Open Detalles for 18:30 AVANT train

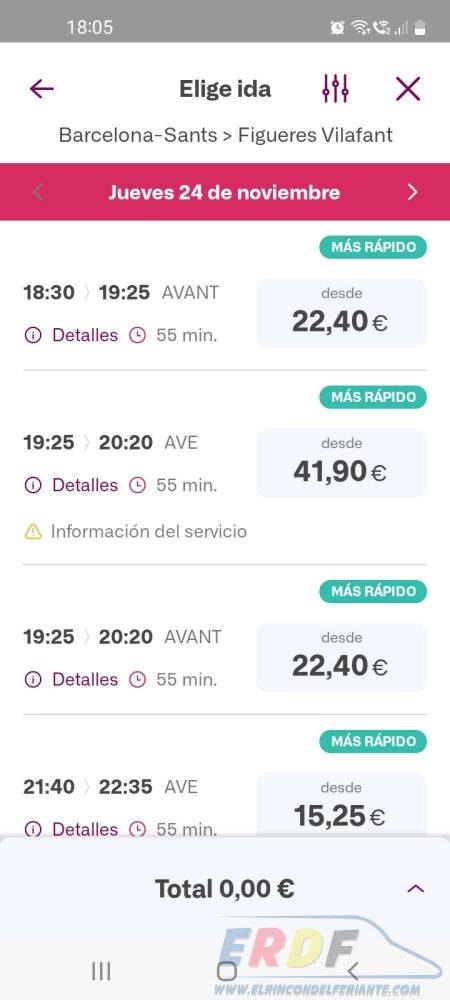pyautogui.click(x=71, y=335)
